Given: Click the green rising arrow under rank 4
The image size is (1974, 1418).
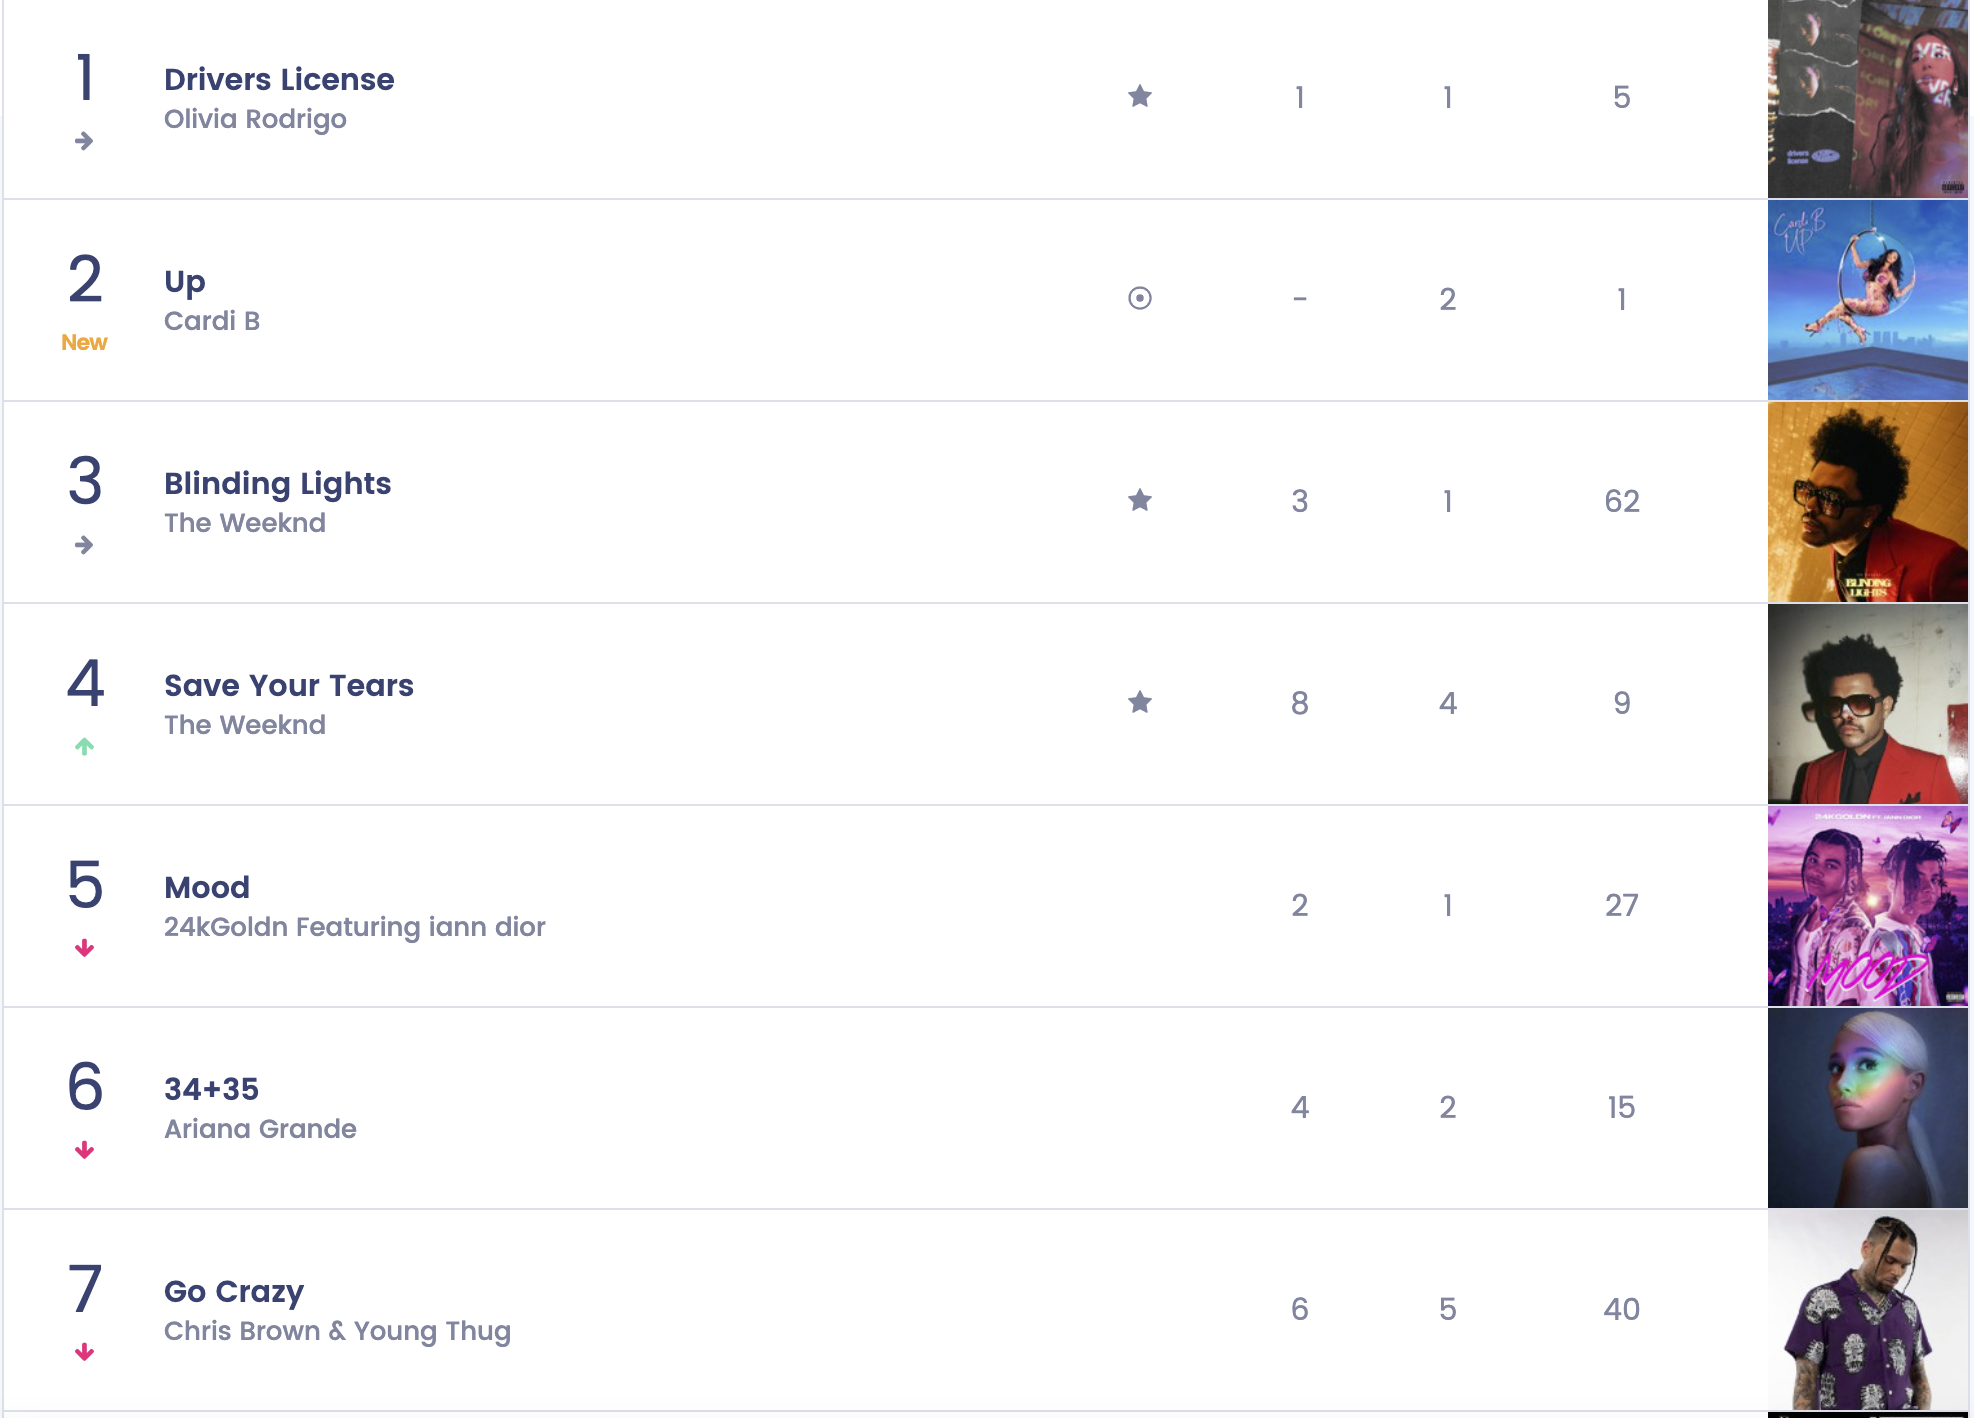Looking at the screenshot, I should click(84, 747).
